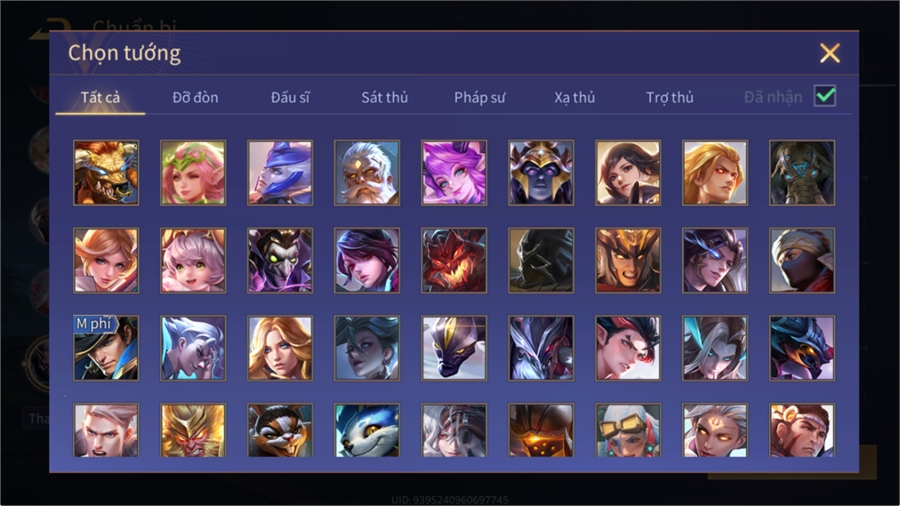Screen dimensions: 900x506
Task: Choose the red fire demon hero
Action: 454,260
